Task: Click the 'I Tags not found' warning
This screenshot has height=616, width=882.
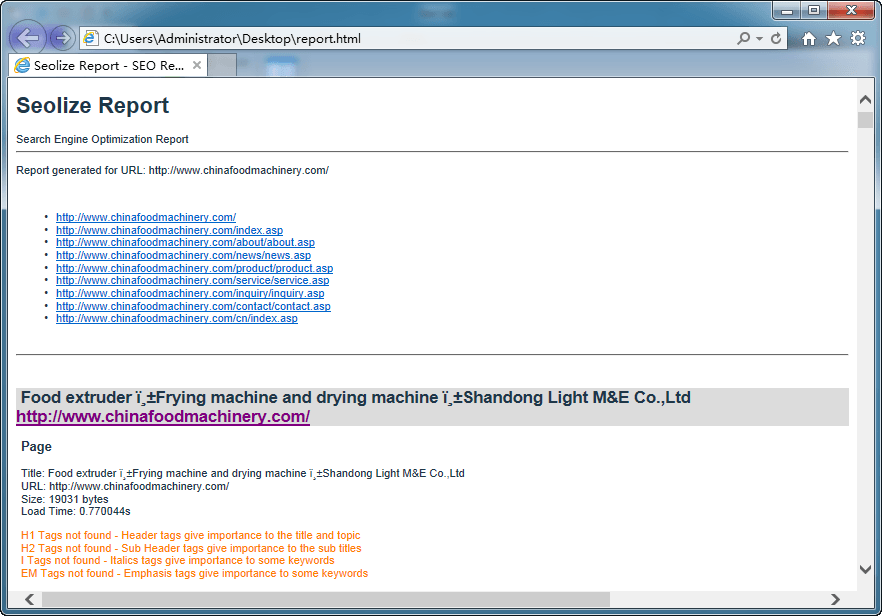Action: click(178, 560)
